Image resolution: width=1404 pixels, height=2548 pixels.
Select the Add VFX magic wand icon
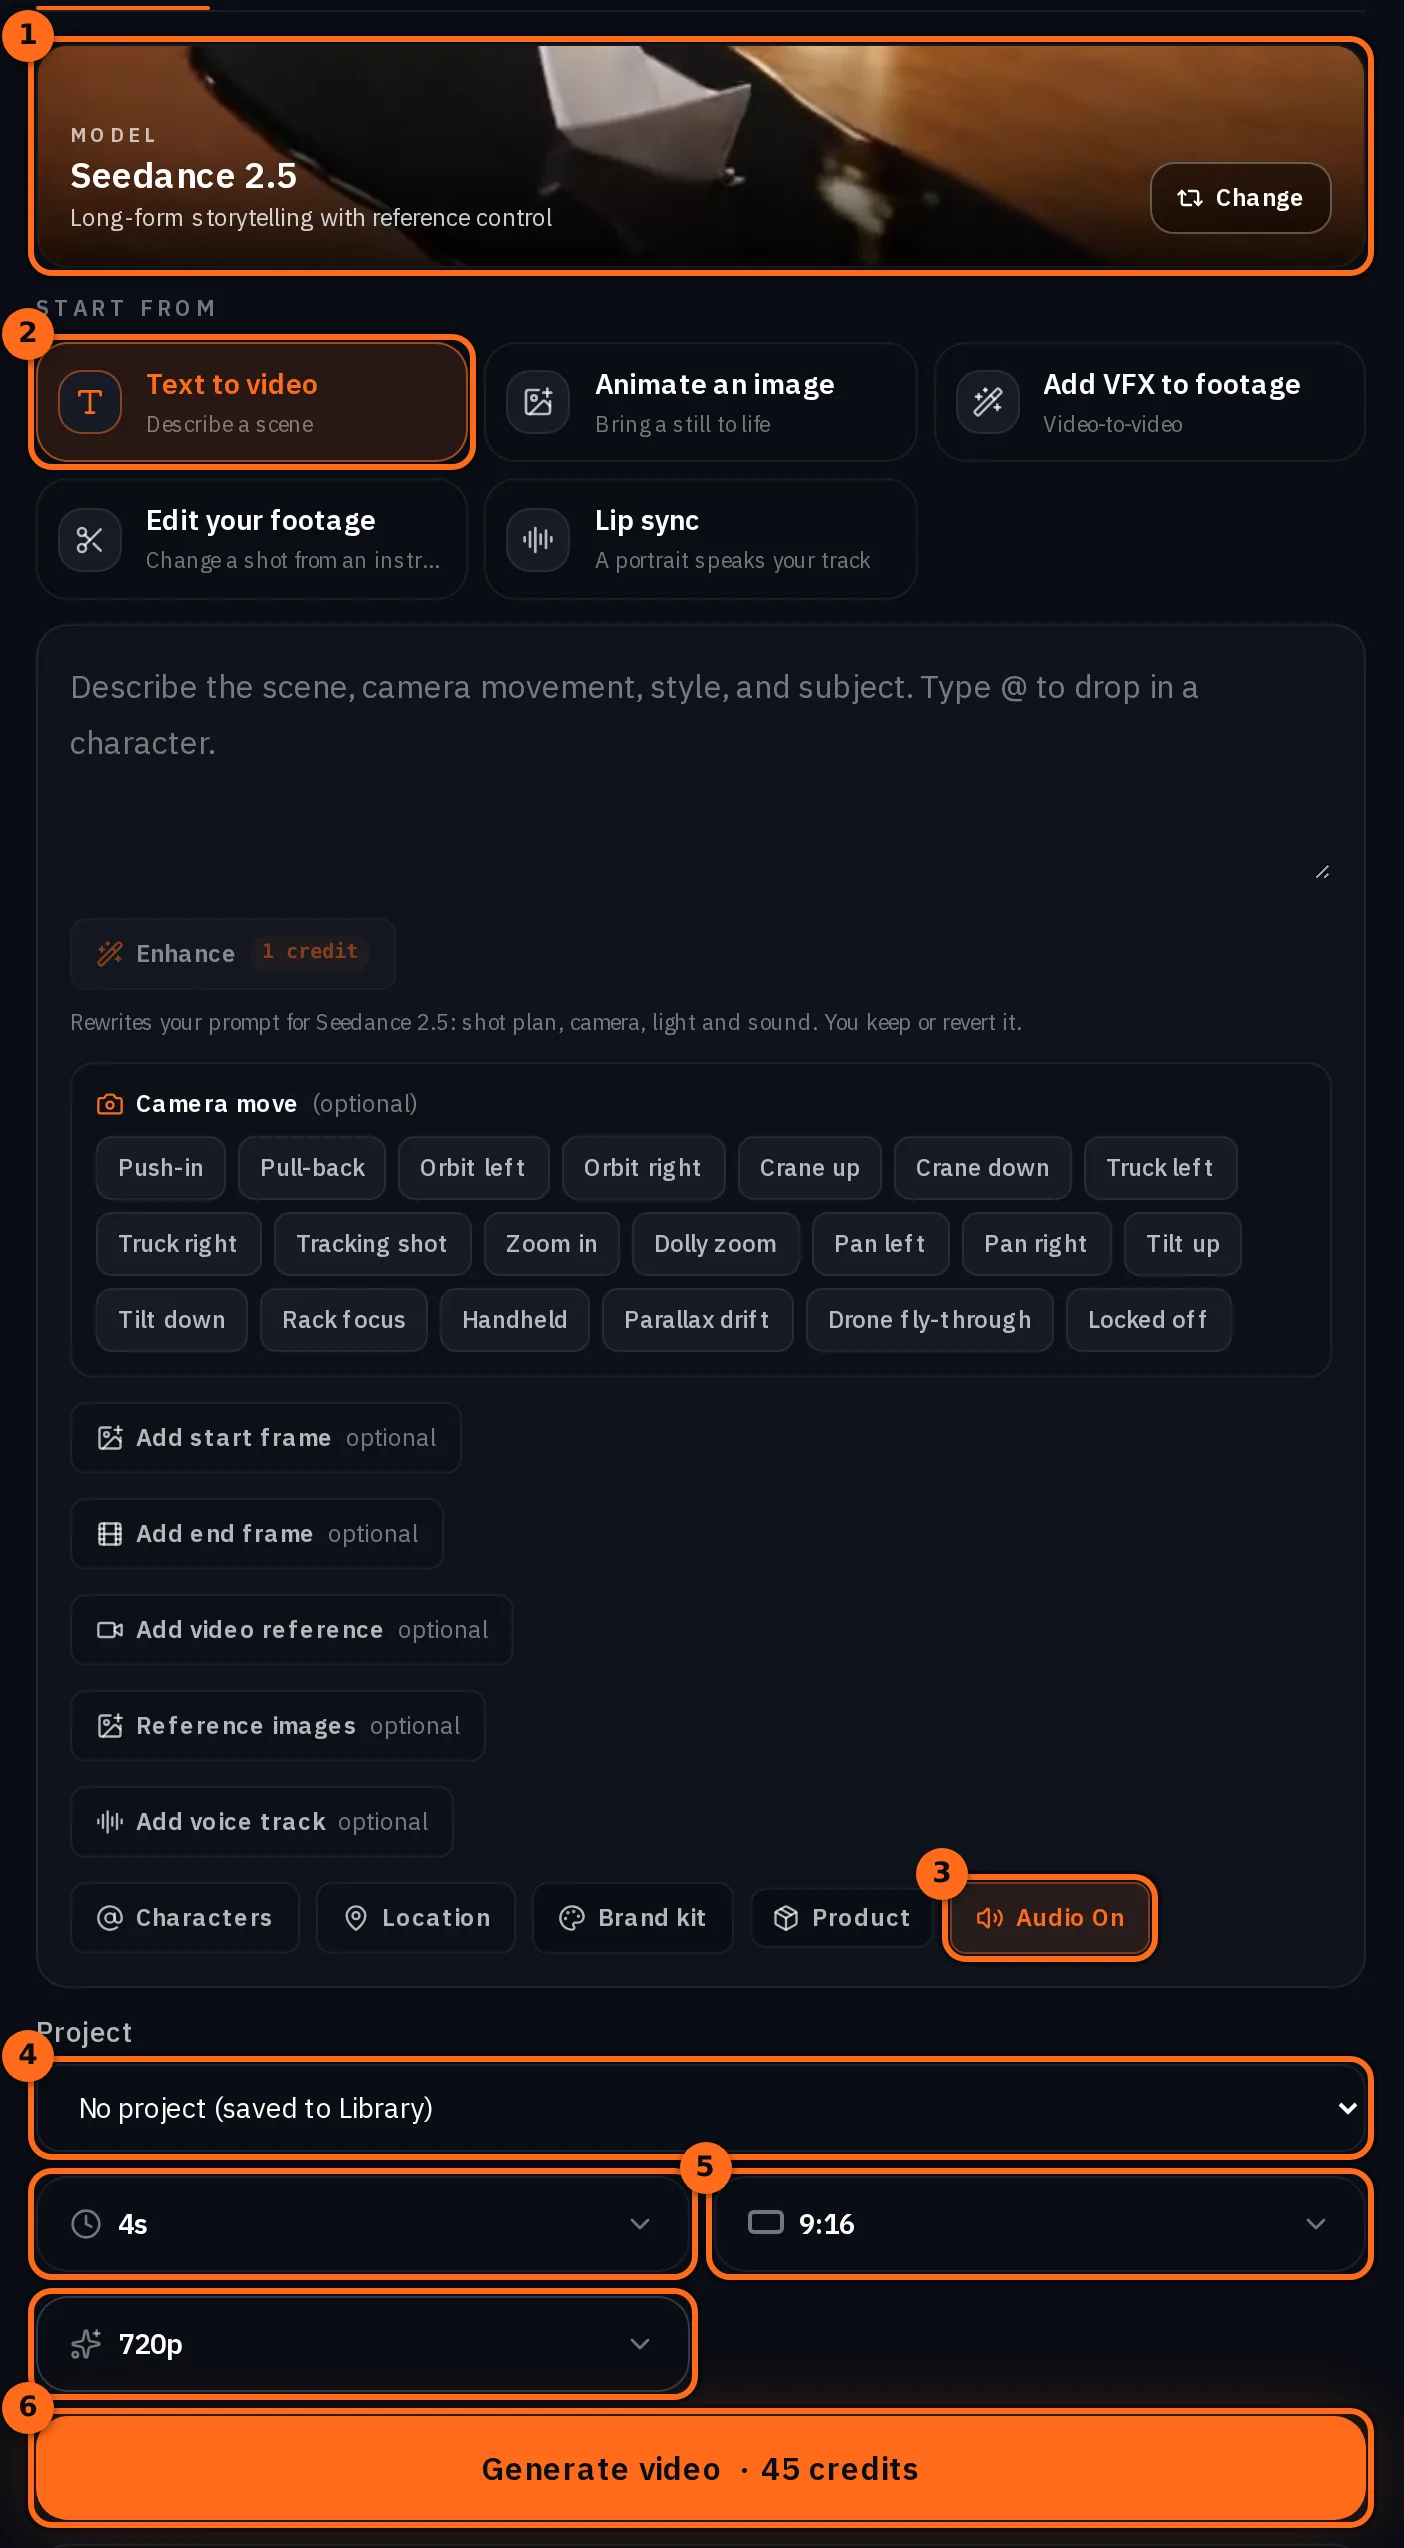988,402
